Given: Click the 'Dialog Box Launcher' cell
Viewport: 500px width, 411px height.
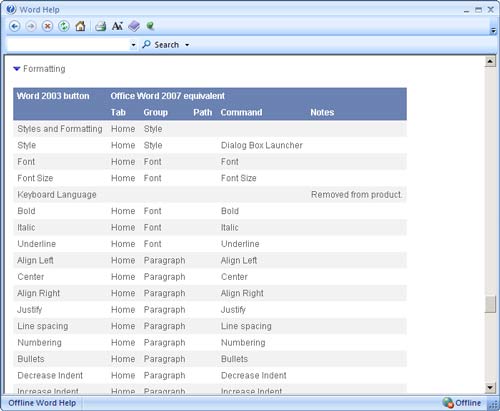Looking at the screenshot, I should coord(262,145).
